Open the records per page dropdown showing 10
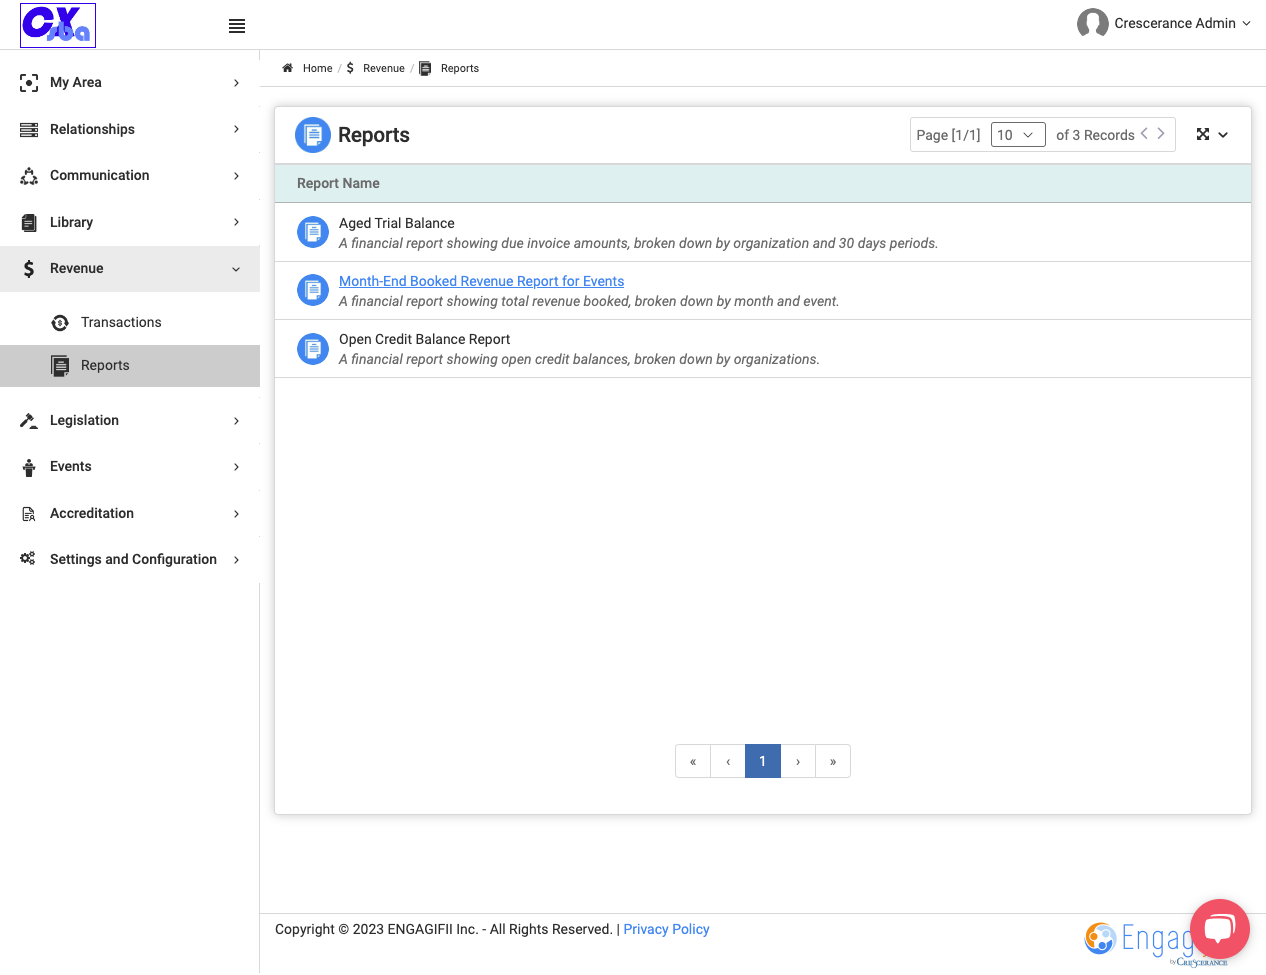The image size is (1266, 975). tap(1018, 135)
